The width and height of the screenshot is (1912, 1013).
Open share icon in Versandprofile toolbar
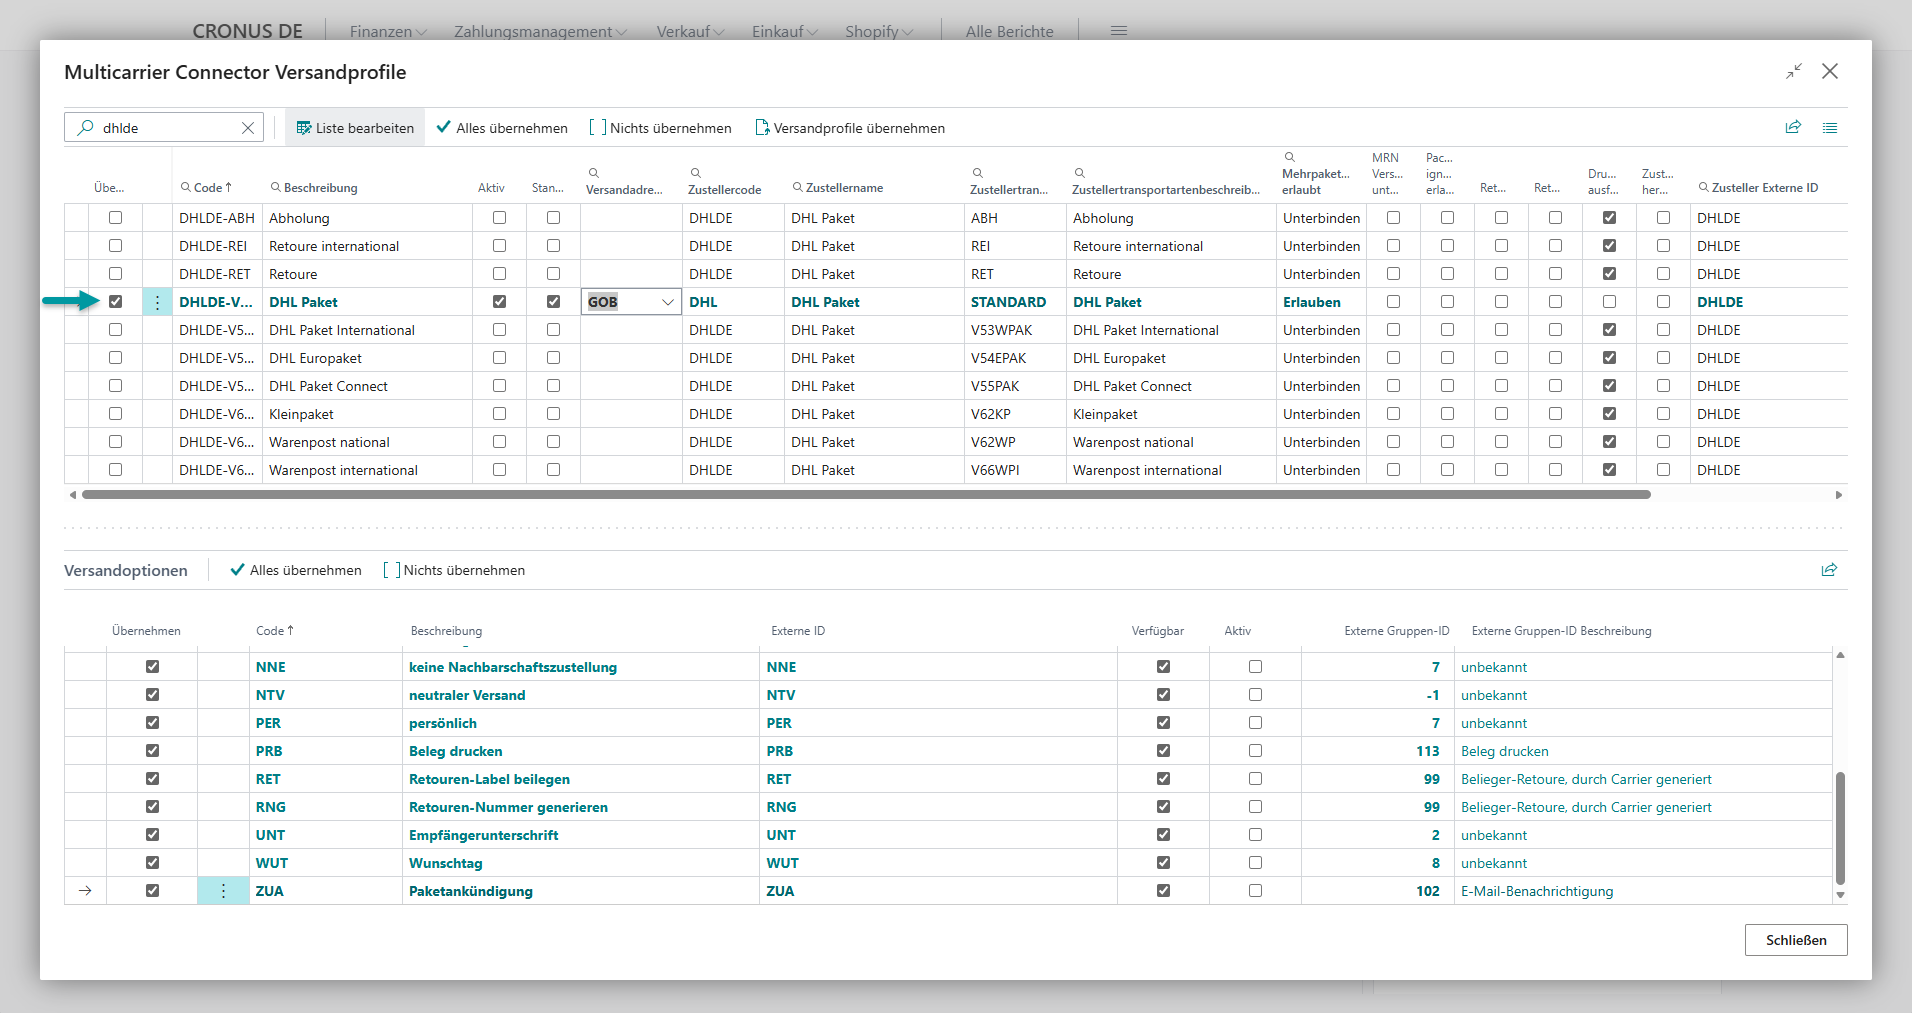(x=1793, y=127)
